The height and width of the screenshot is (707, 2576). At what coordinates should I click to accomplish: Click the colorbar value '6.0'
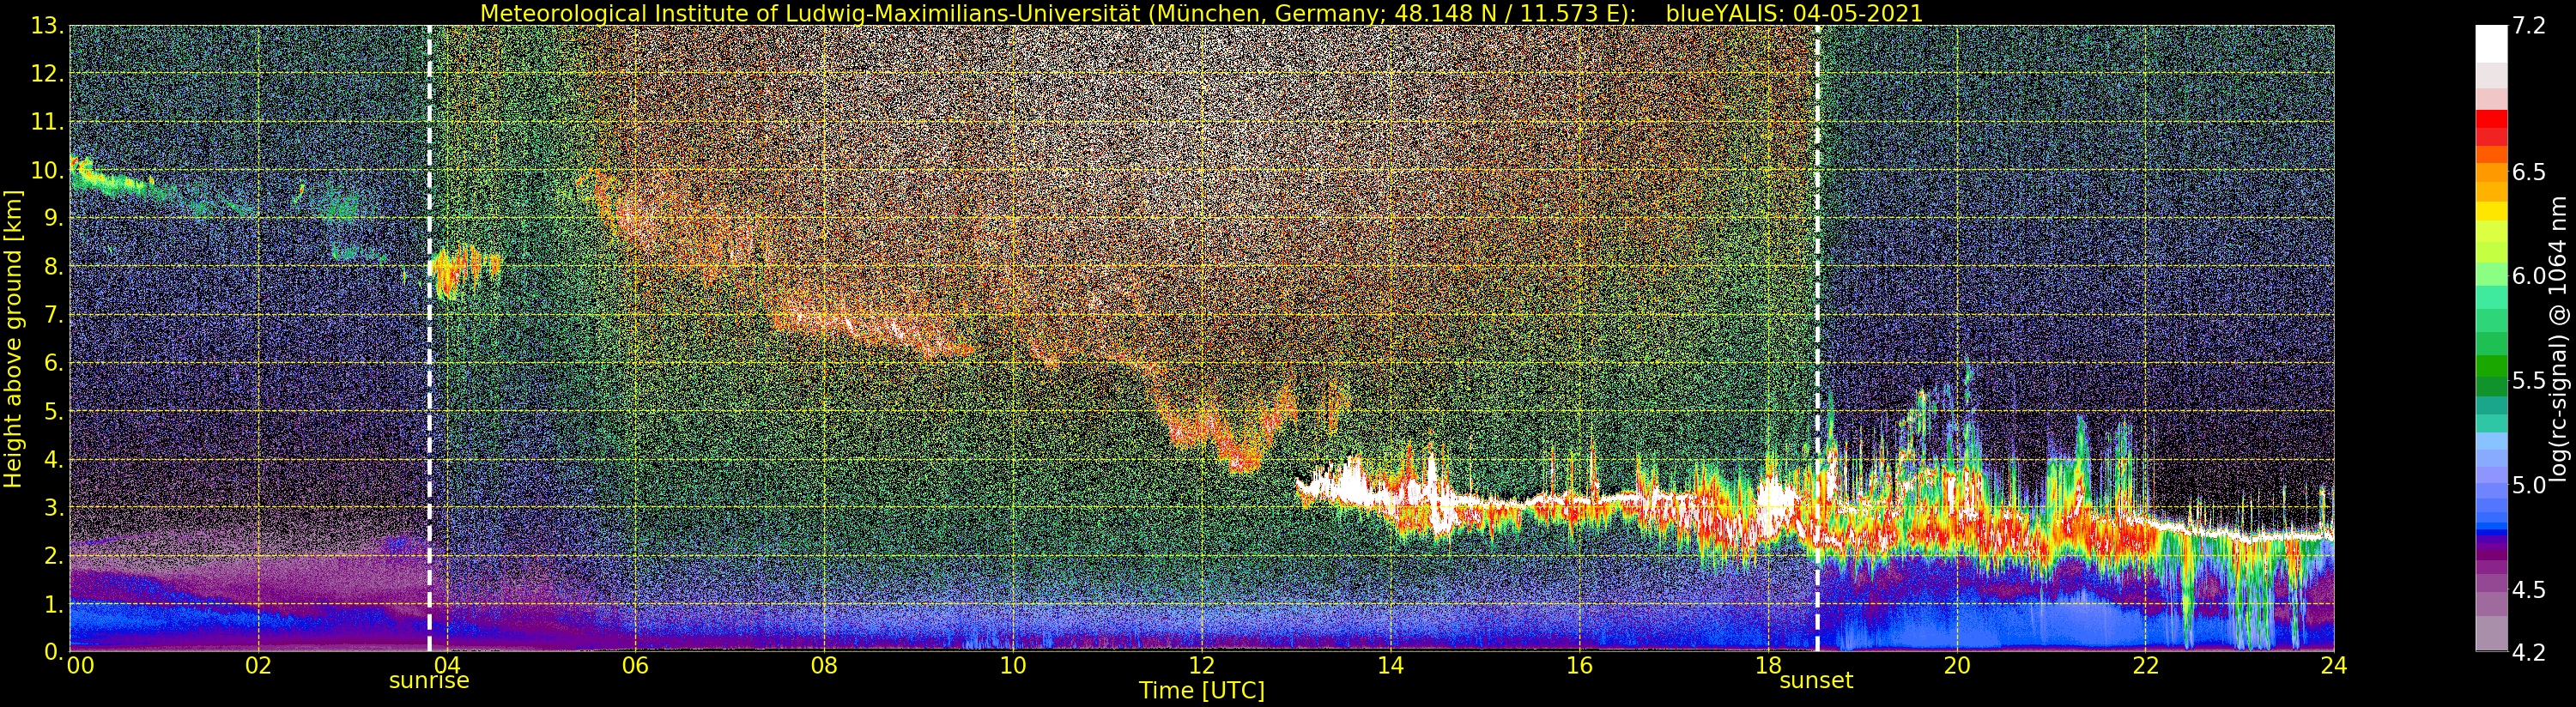click(2529, 276)
